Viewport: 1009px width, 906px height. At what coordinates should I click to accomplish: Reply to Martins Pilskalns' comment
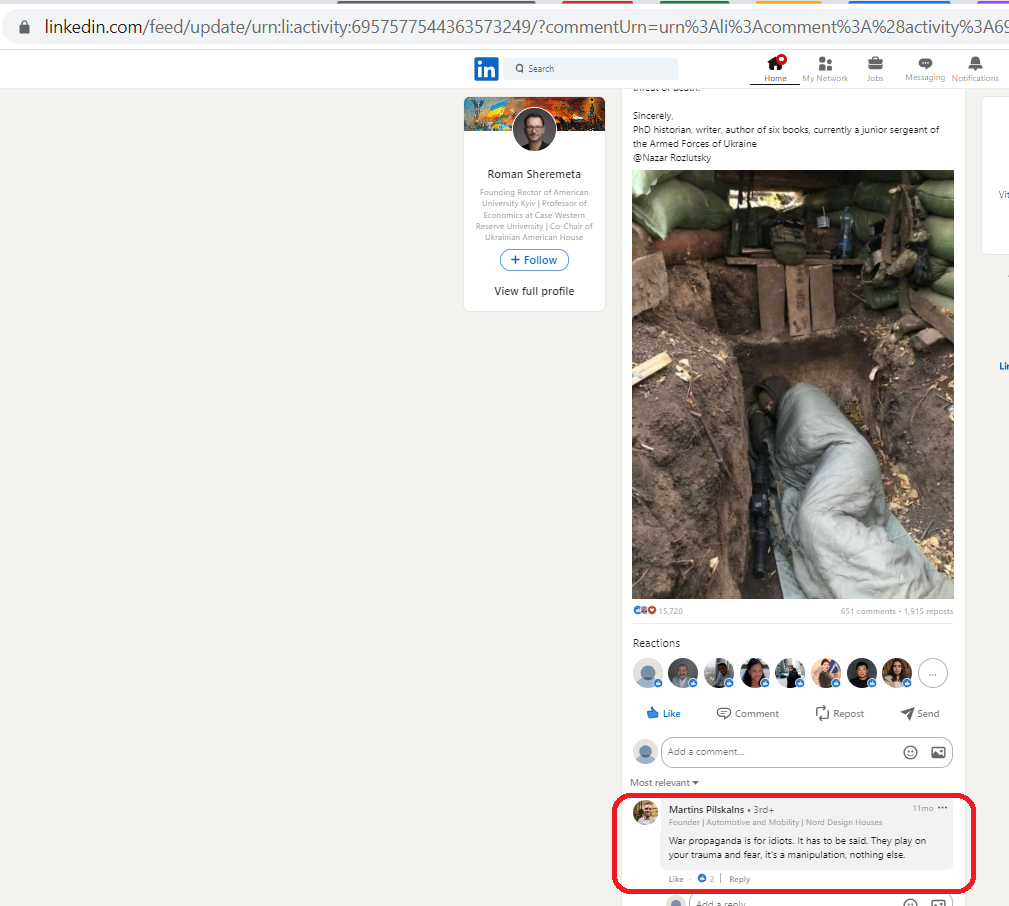[x=739, y=879]
